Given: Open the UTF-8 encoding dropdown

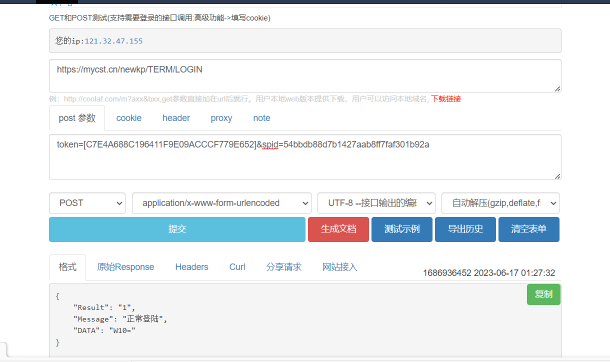Looking at the screenshot, I should (376, 203).
